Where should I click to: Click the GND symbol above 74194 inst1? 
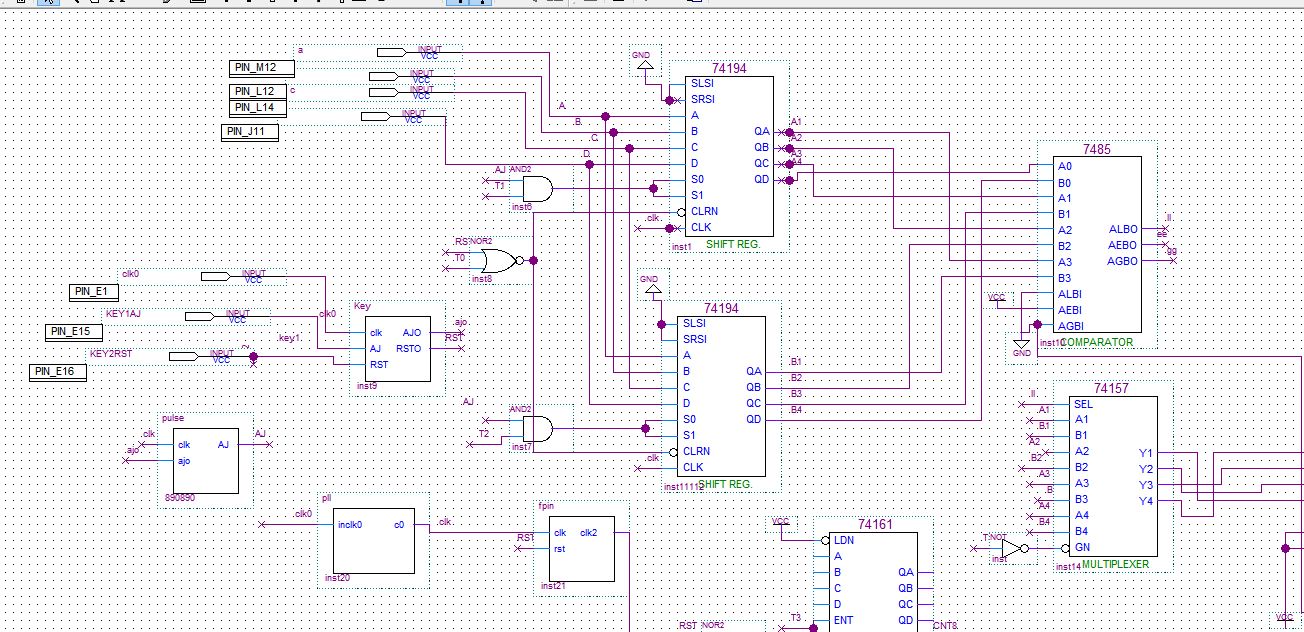point(644,65)
